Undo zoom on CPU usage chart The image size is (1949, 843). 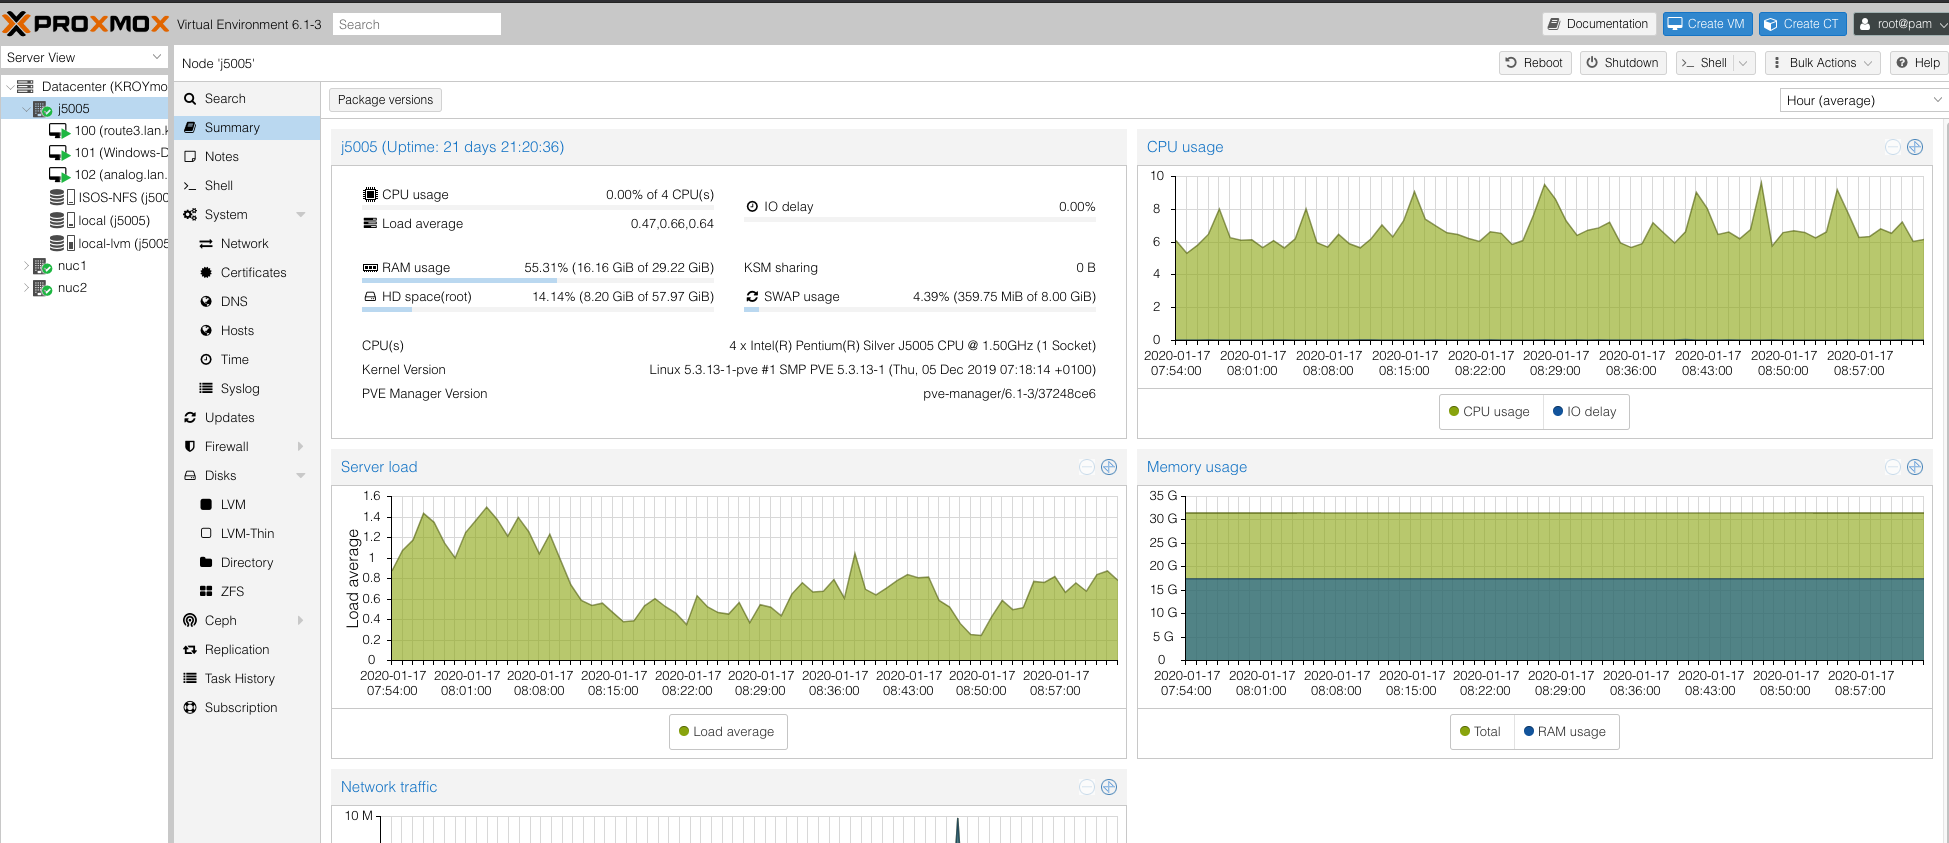1893,147
